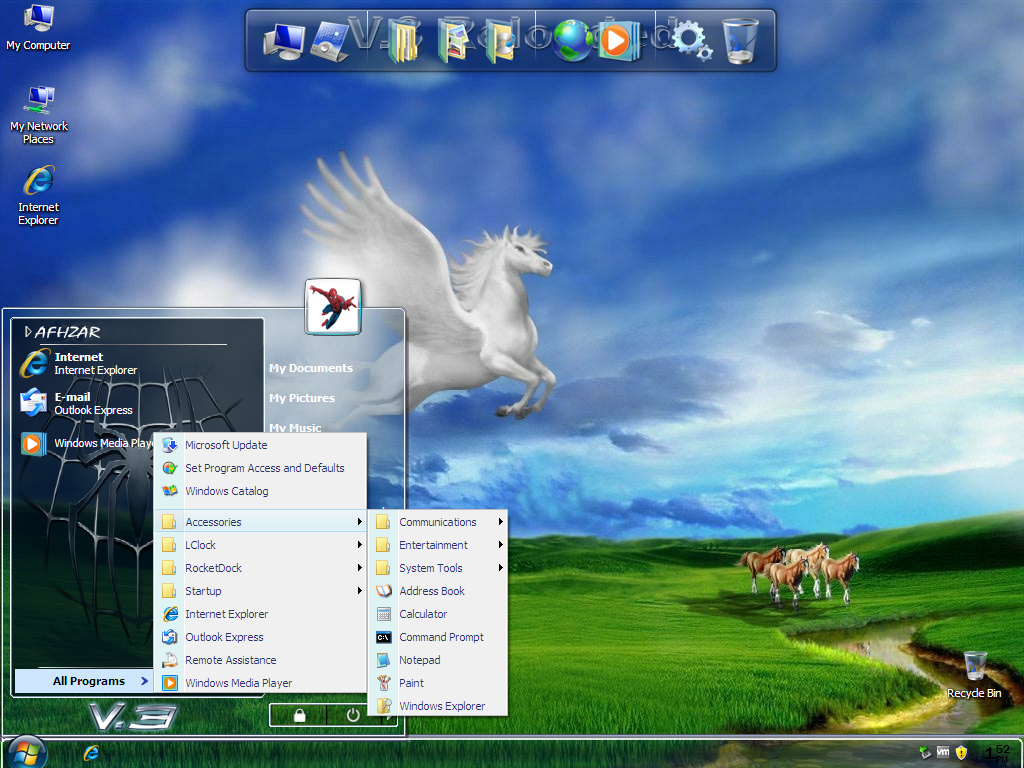Expand the RocketDock folder

tap(260, 568)
